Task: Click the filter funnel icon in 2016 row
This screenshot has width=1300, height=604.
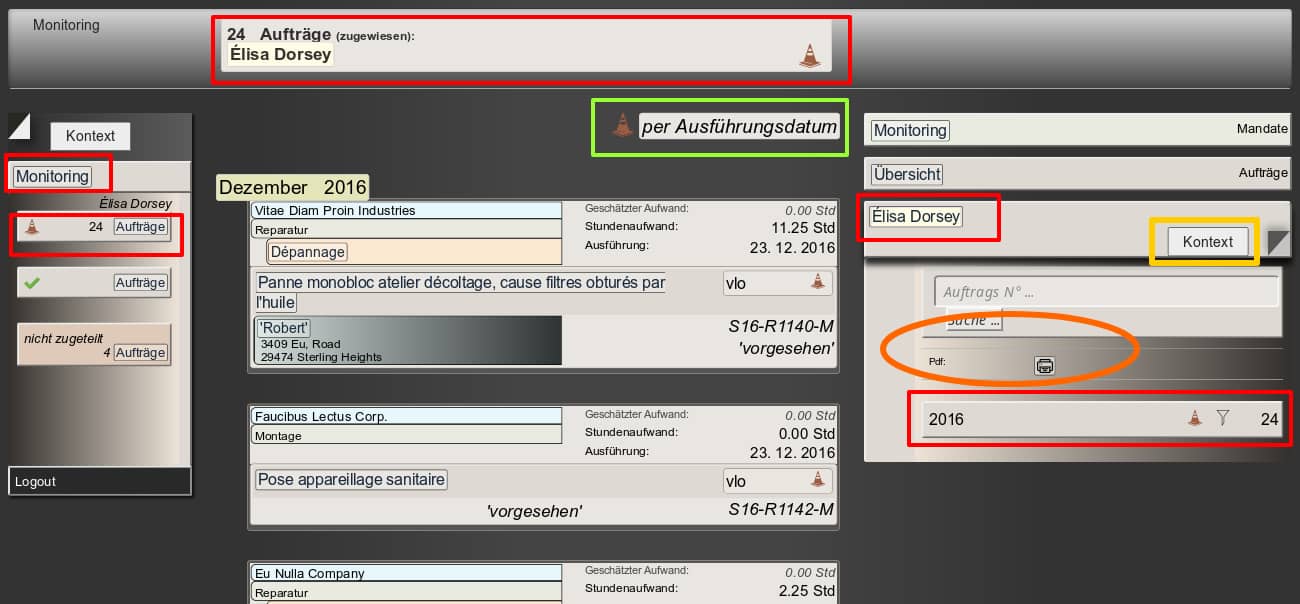Action: [x=1222, y=419]
